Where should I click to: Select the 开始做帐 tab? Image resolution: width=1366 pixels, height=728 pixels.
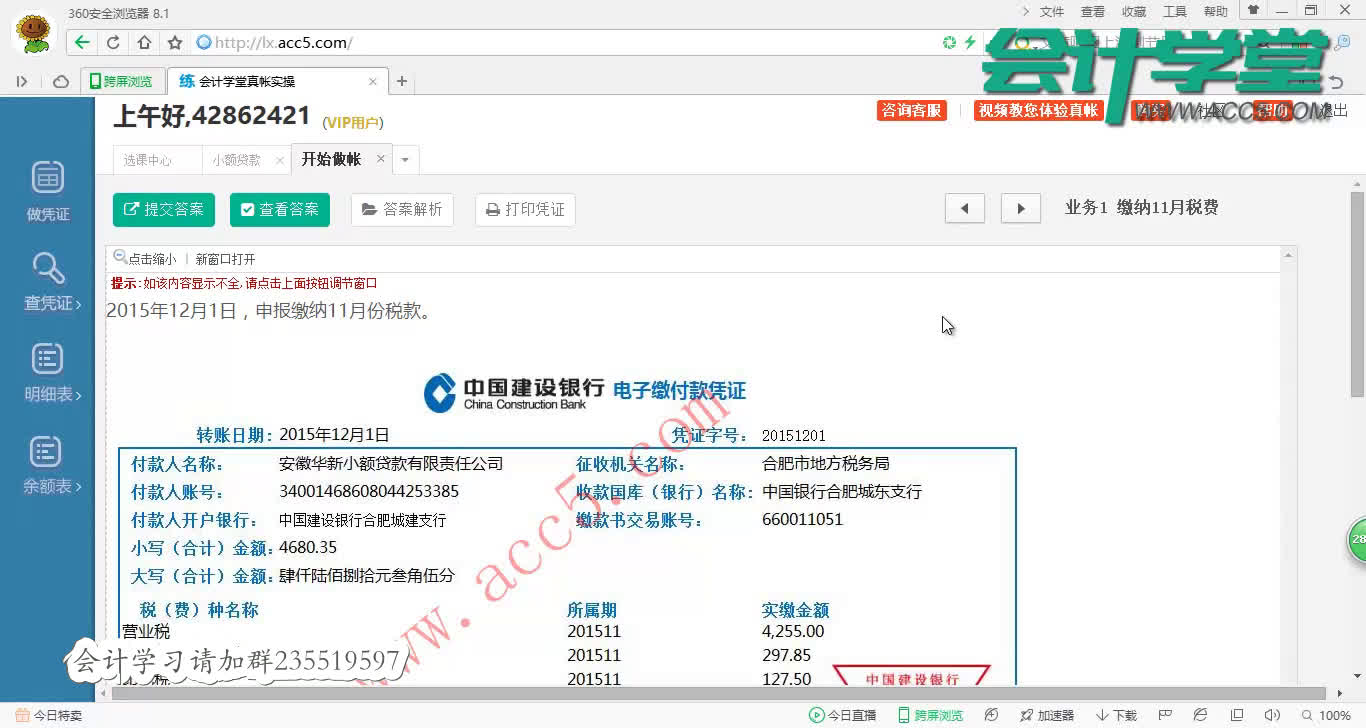(x=331, y=159)
